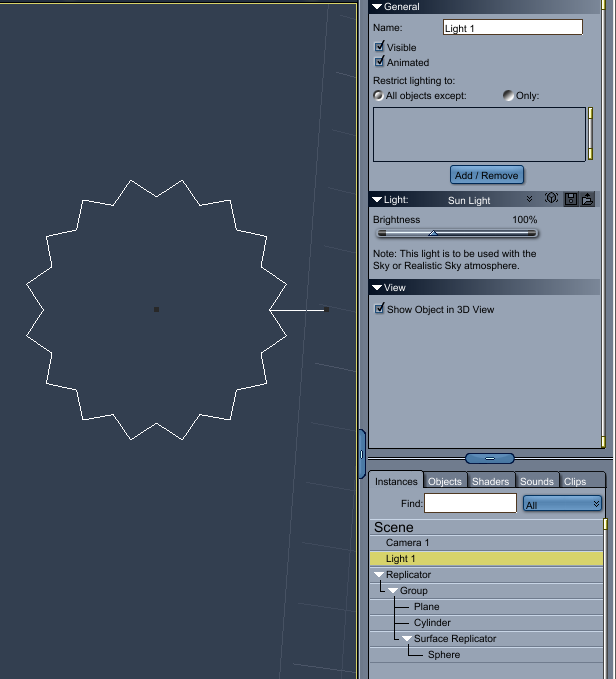Collapse the View section
616x679 pixels.
(377, 288)
